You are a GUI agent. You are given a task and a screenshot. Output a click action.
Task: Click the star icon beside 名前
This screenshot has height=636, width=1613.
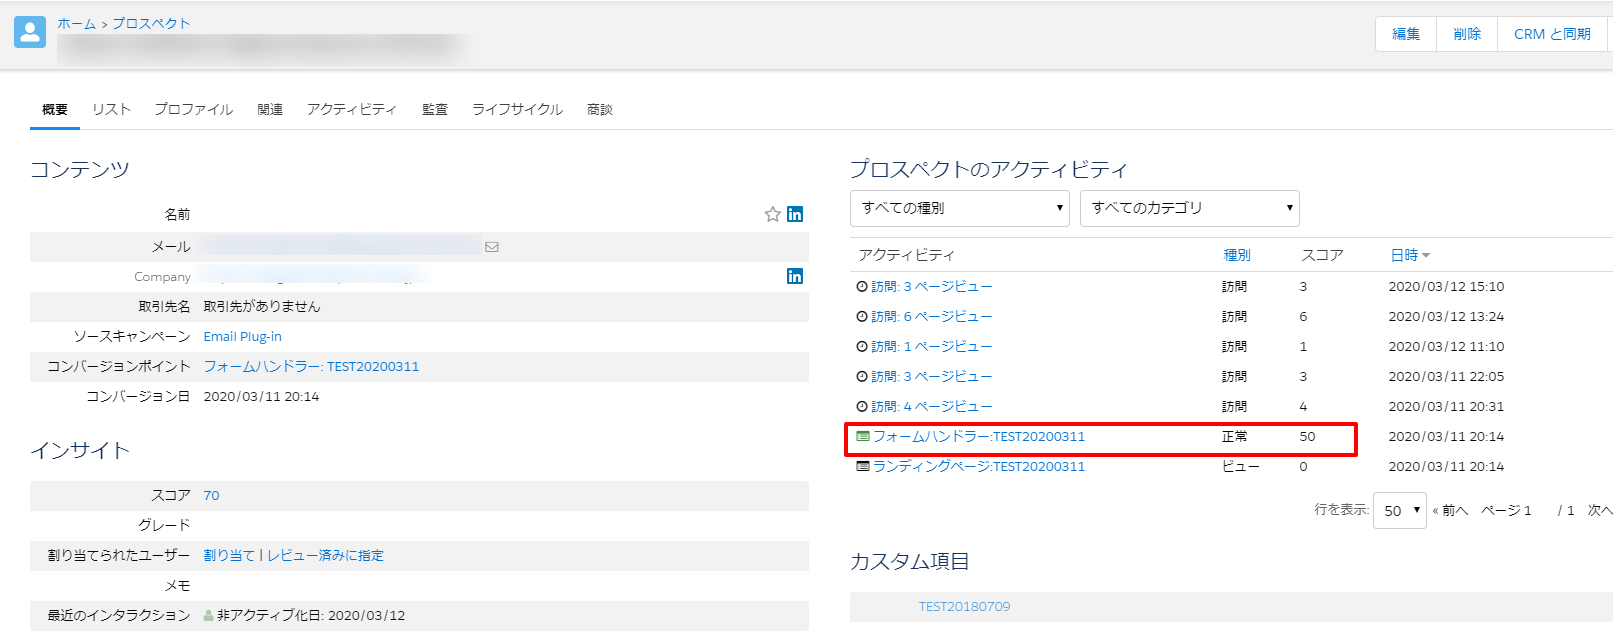point(772,214)
